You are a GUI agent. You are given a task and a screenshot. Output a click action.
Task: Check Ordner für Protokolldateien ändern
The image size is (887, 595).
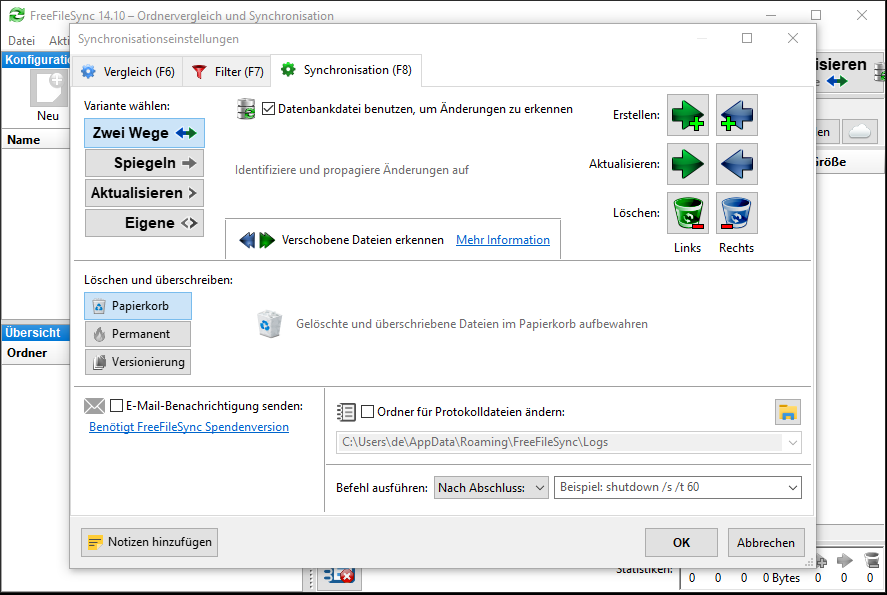pos(368,412)
